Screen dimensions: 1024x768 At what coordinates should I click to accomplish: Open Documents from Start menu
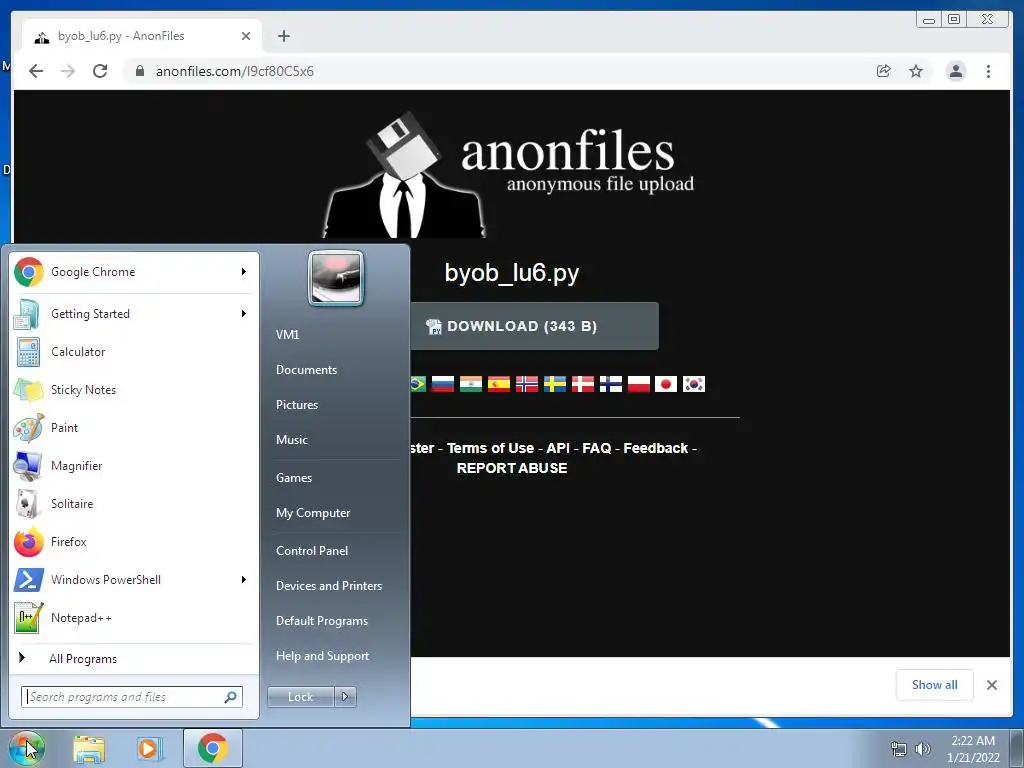[x=306, y=370]
